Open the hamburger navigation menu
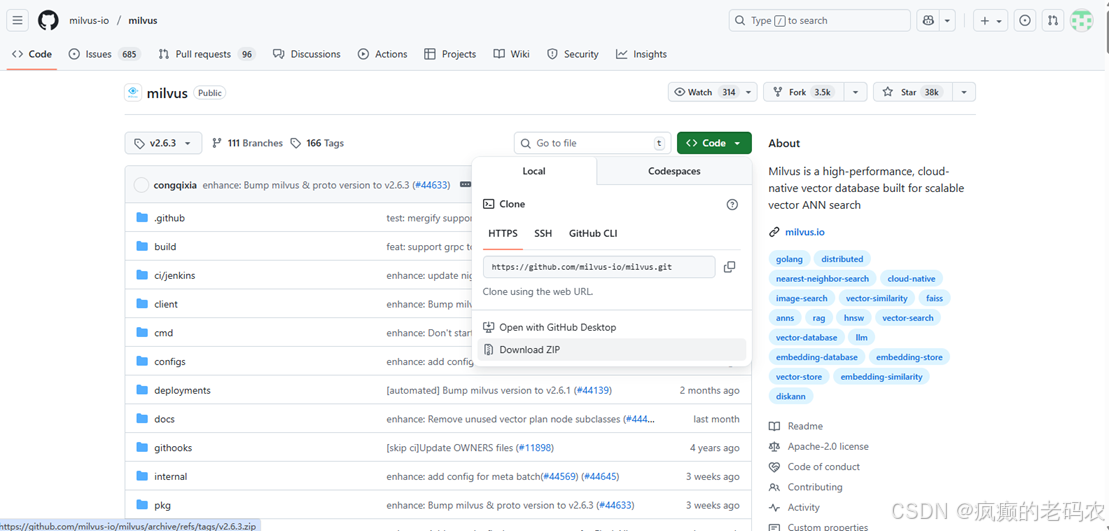Screen dimensions: 1109x531 click(18, 21)
